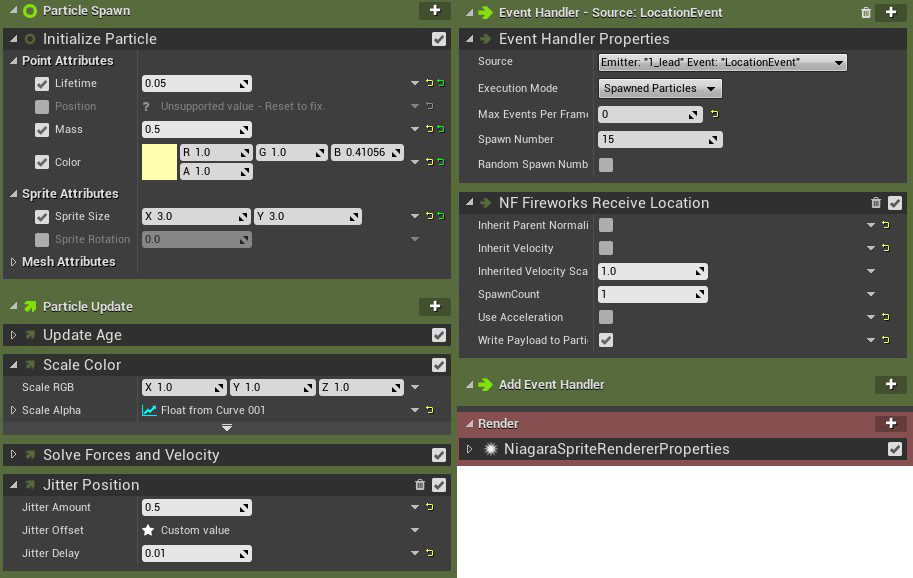The width and height of the screenshot is (913, 578).
Task: Uncheck the Mass attribute checkbox
Action: 42,129
